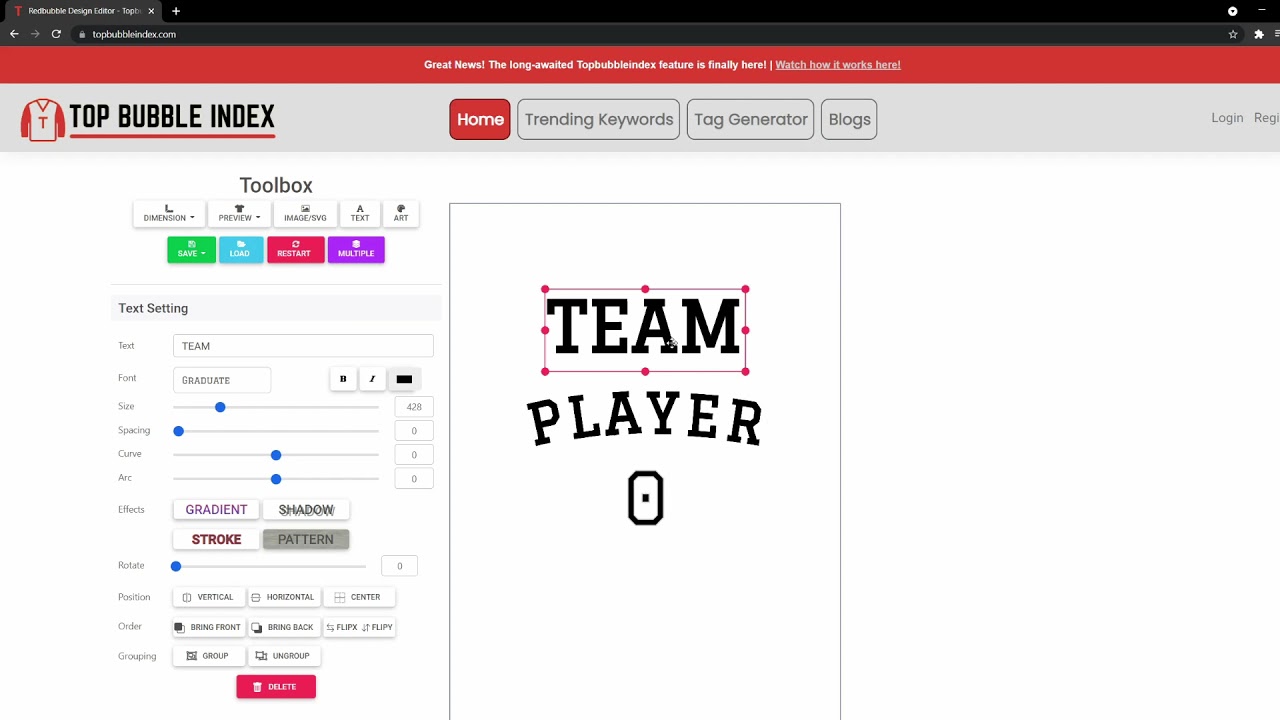Reload the browser page
Viewport: 1280px width, 720px height.
click(56, 34)
